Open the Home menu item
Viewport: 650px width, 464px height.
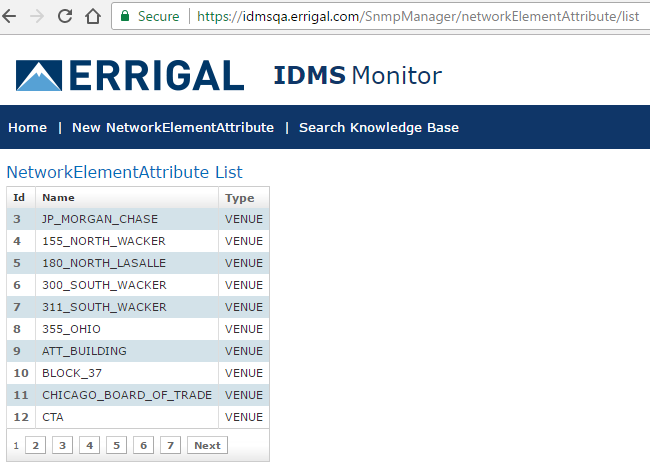(27, 128)
